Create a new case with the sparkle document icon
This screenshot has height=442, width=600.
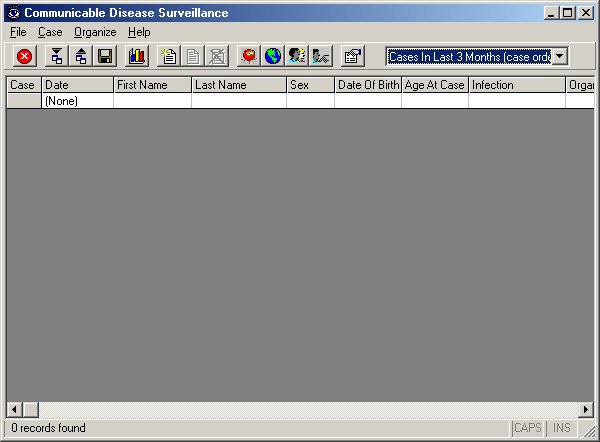click(169, 57)
